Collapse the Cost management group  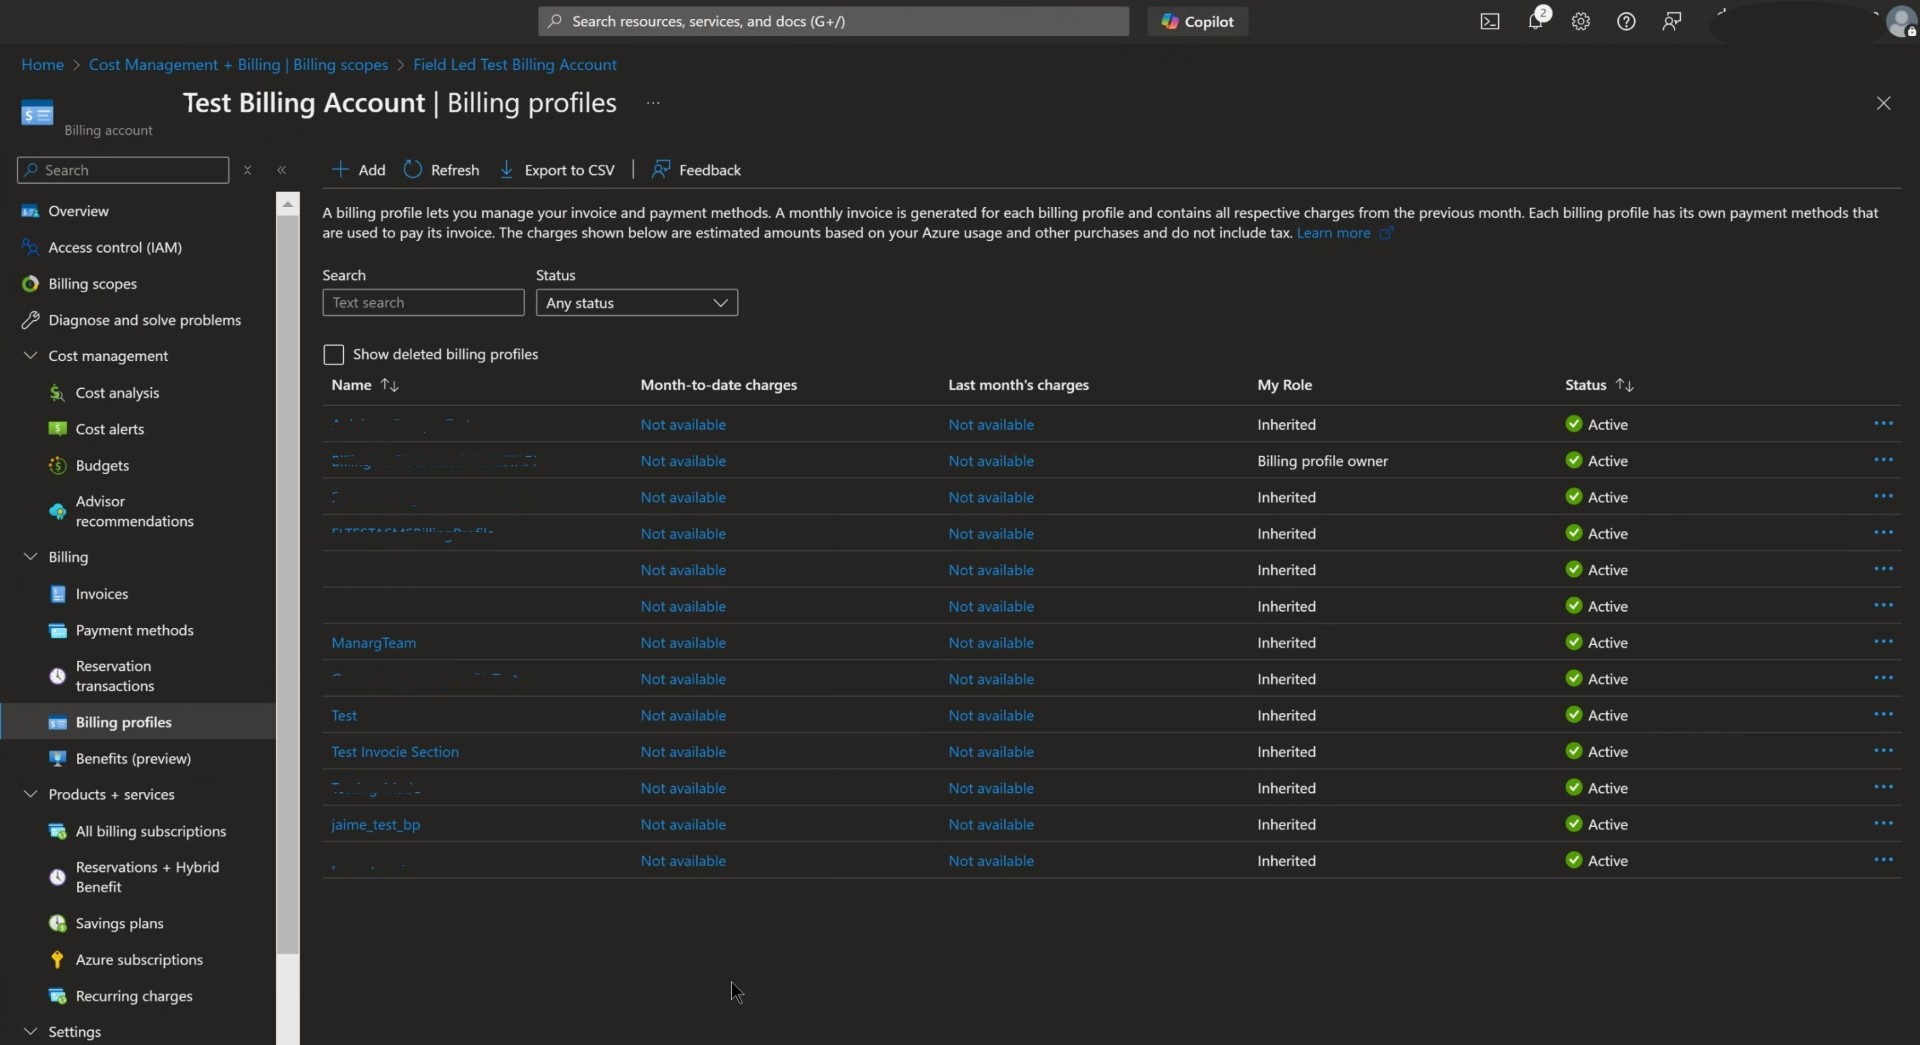coord(30,356)
